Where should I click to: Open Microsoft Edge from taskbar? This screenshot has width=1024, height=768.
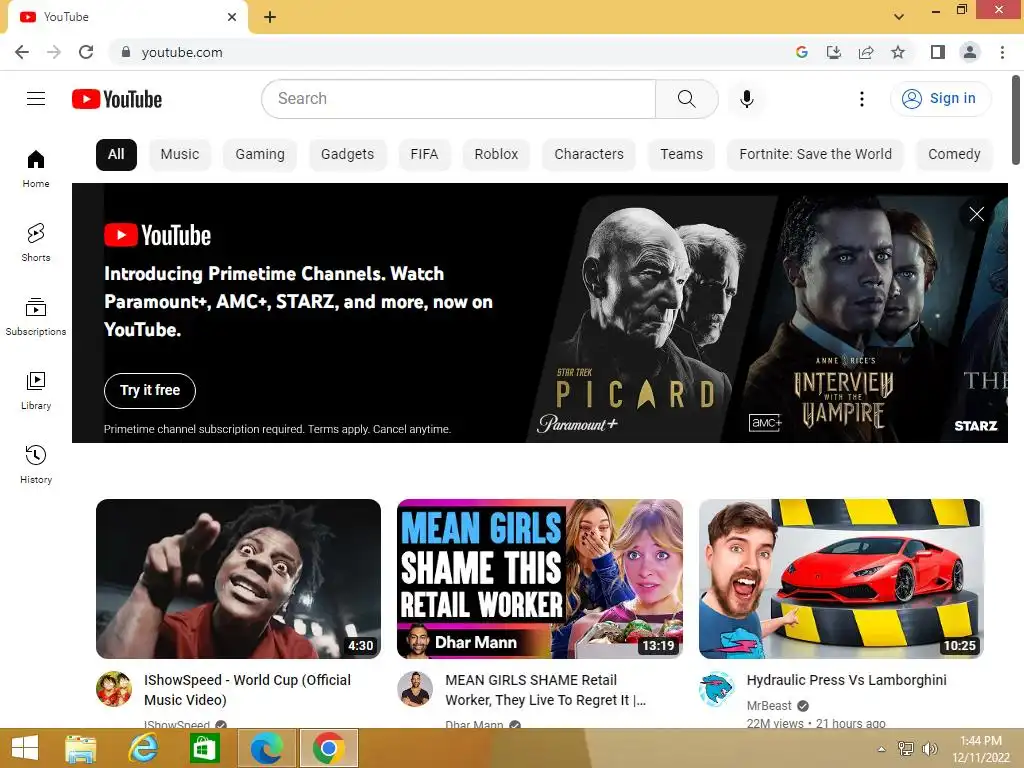[266, 748]
